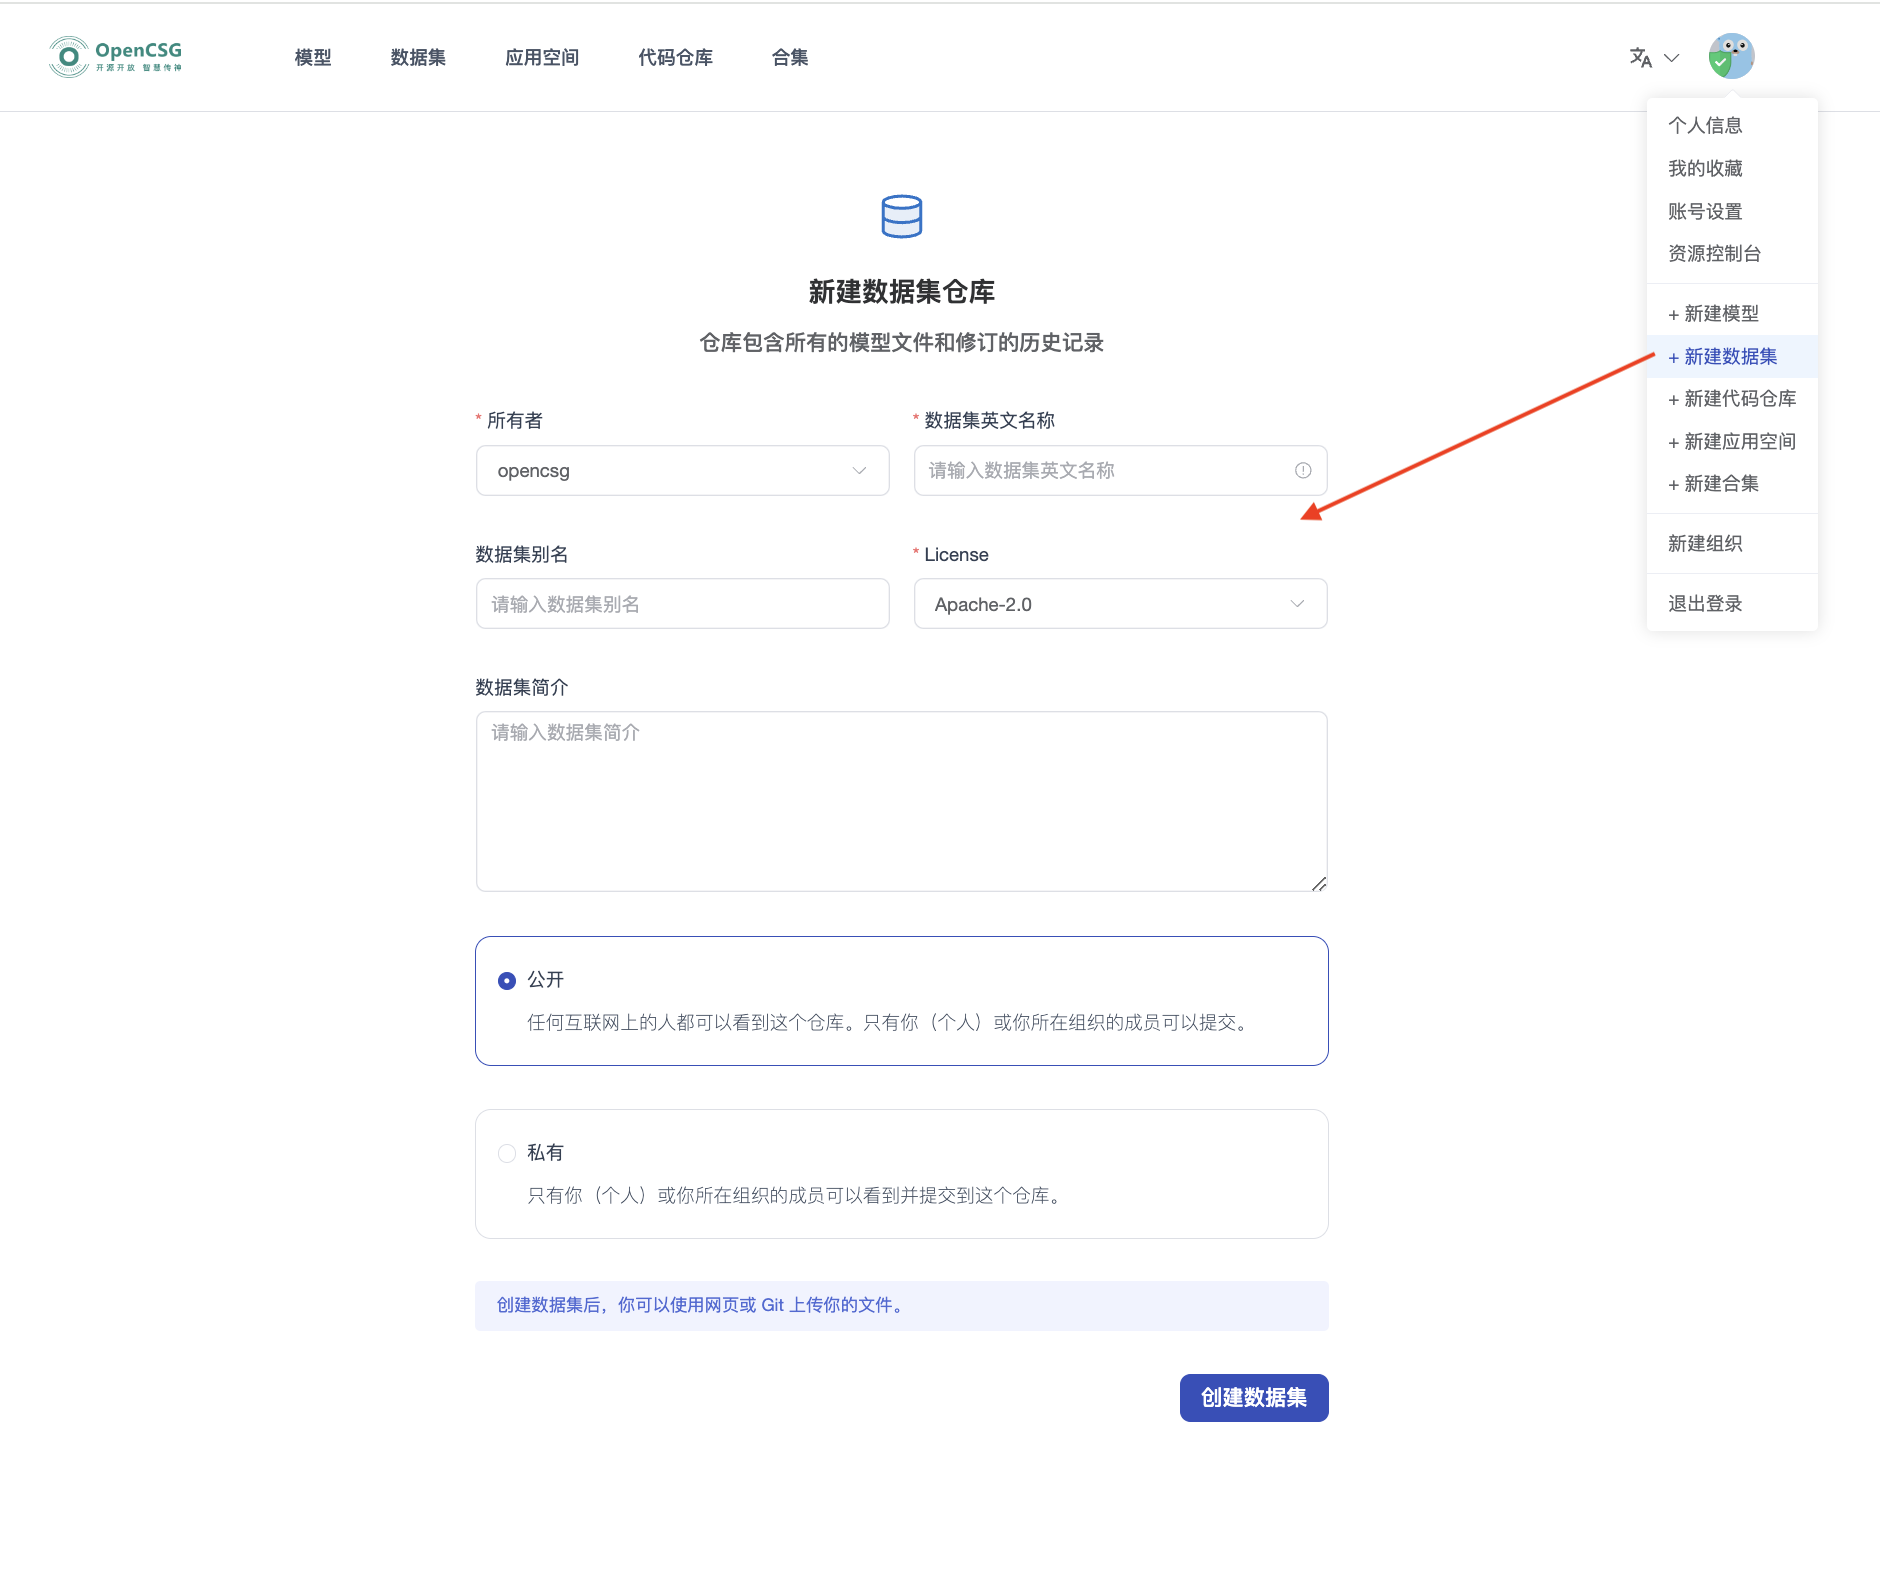Open the language translation switcher icon
Image resolution: width=1880 pixels, height=1592 pixels.
[1640, 58]
